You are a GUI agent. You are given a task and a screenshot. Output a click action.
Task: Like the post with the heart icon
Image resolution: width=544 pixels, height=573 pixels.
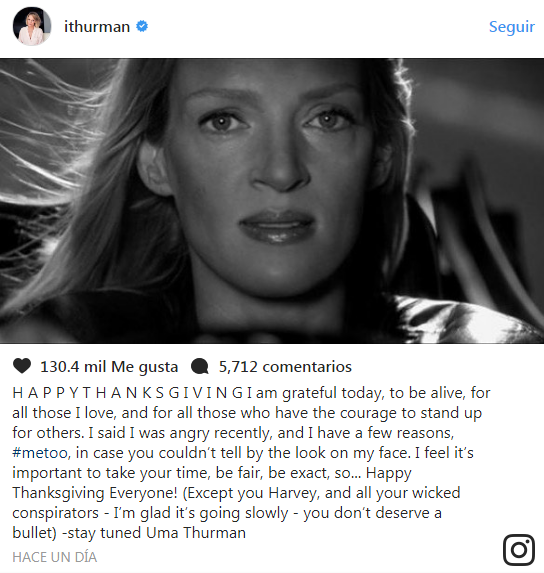22,366
